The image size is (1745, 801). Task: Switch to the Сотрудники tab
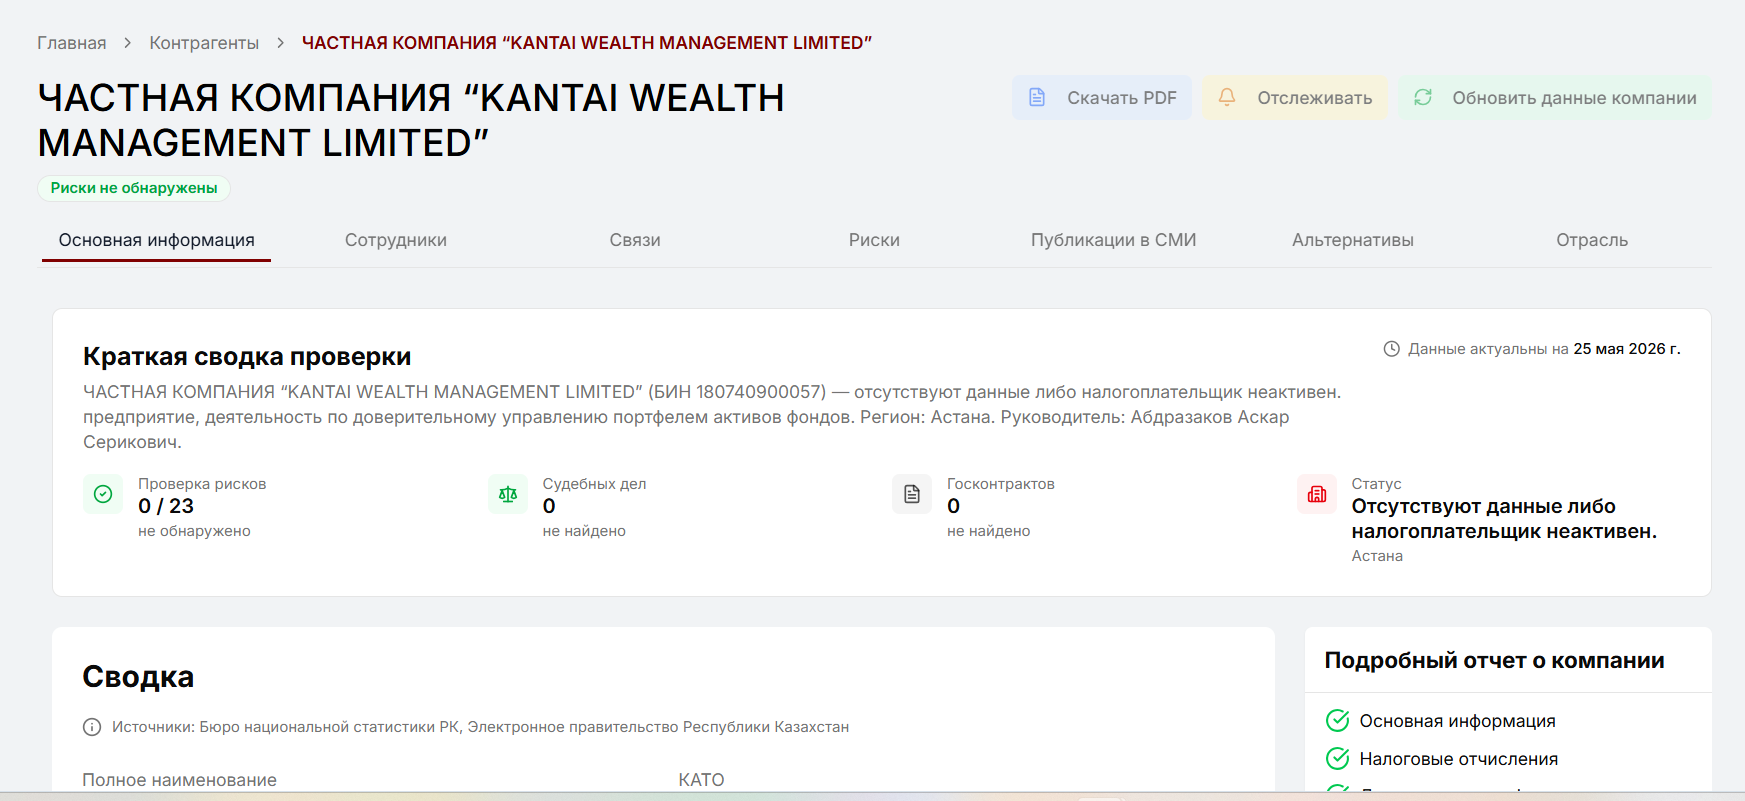(x=396, y=240)
